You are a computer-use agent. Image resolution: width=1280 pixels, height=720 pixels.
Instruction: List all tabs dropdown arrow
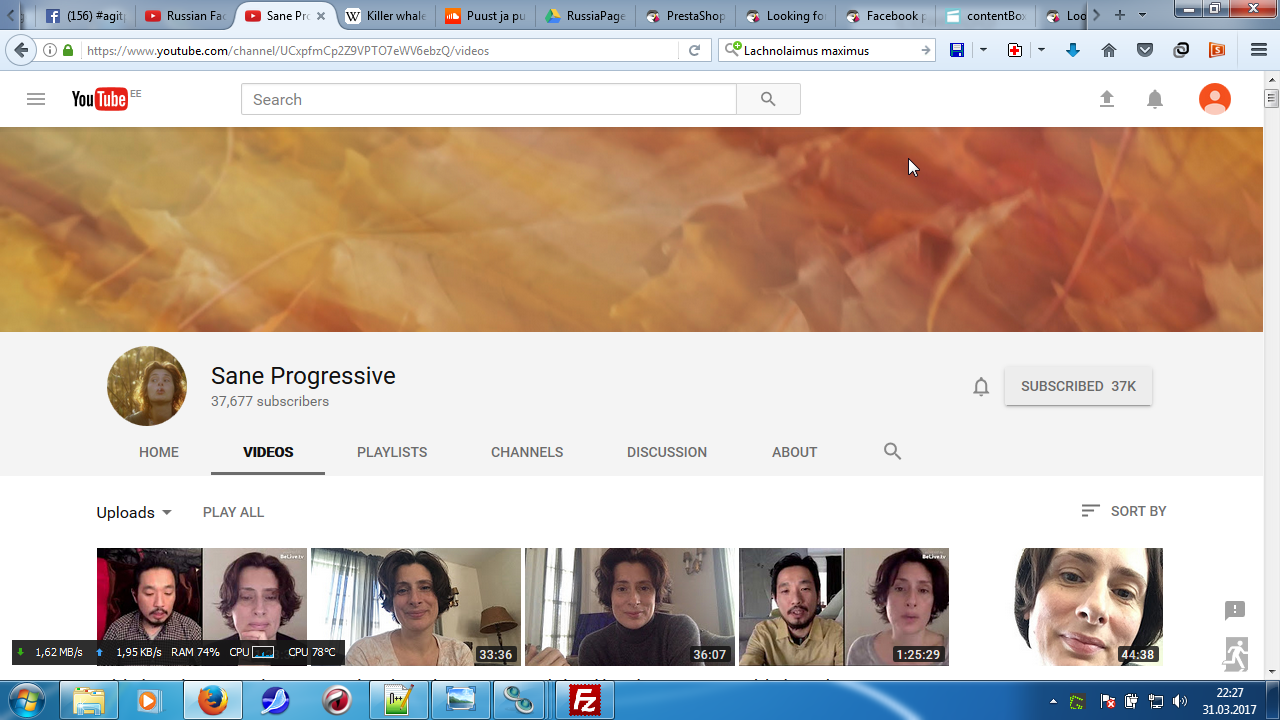(1142, 15)
